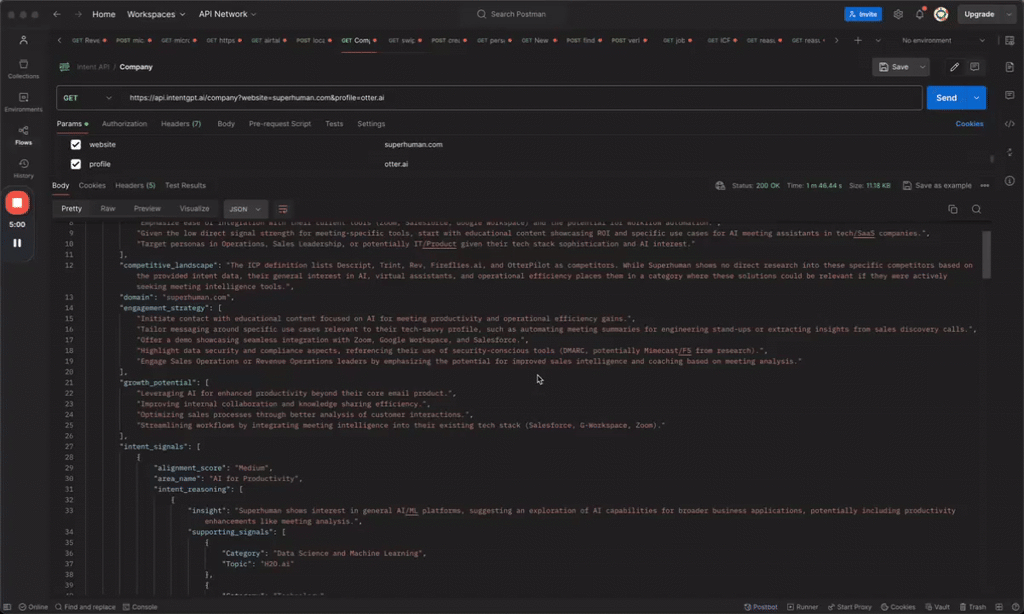Viewport: 1024px width, 614px height.
Task: Switch to the Authorization tab
Action: point(124,124)
